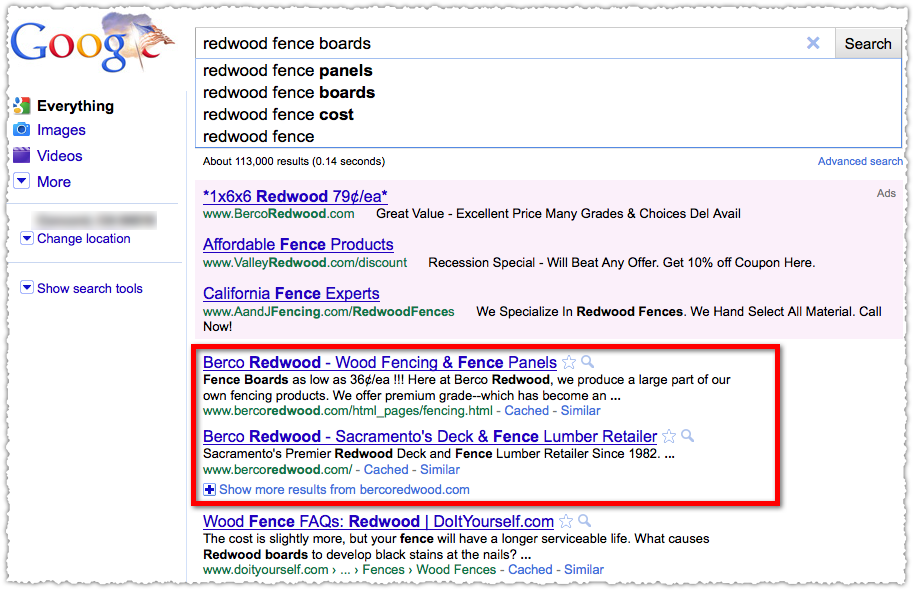
Task: Open Cached link for bercoredwood fencing.html
Action: click(x=526, y=411)
